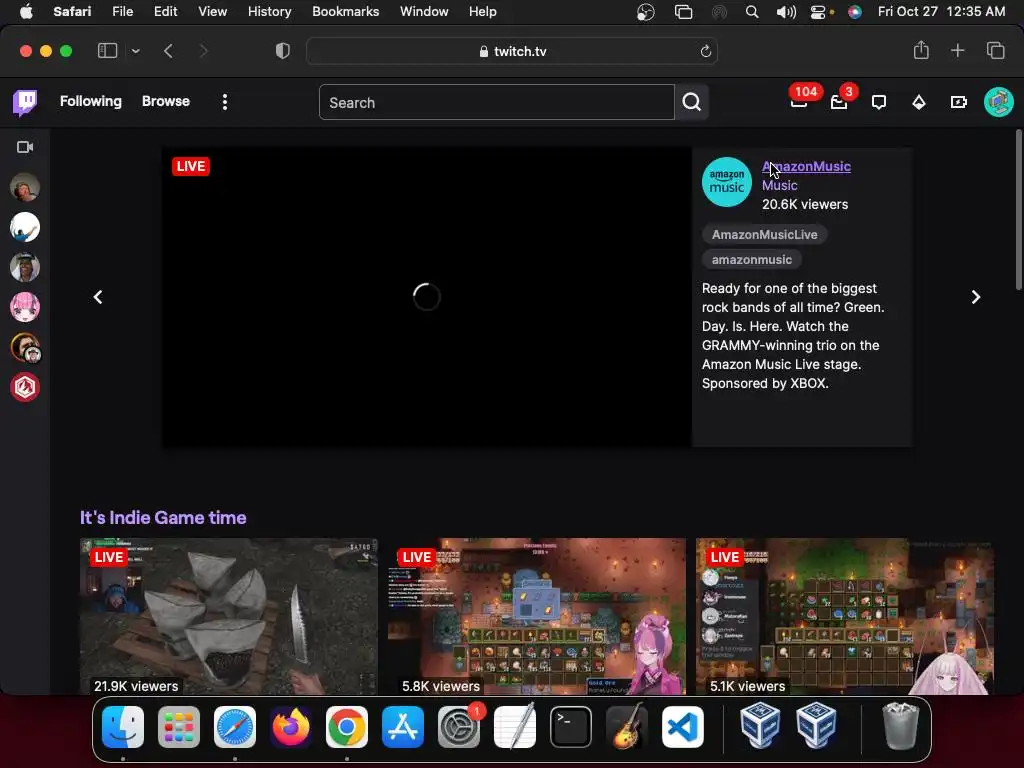Open Prime loot crown with 104 badge
The image size is (1024, 768).
[x=799, y=102]
